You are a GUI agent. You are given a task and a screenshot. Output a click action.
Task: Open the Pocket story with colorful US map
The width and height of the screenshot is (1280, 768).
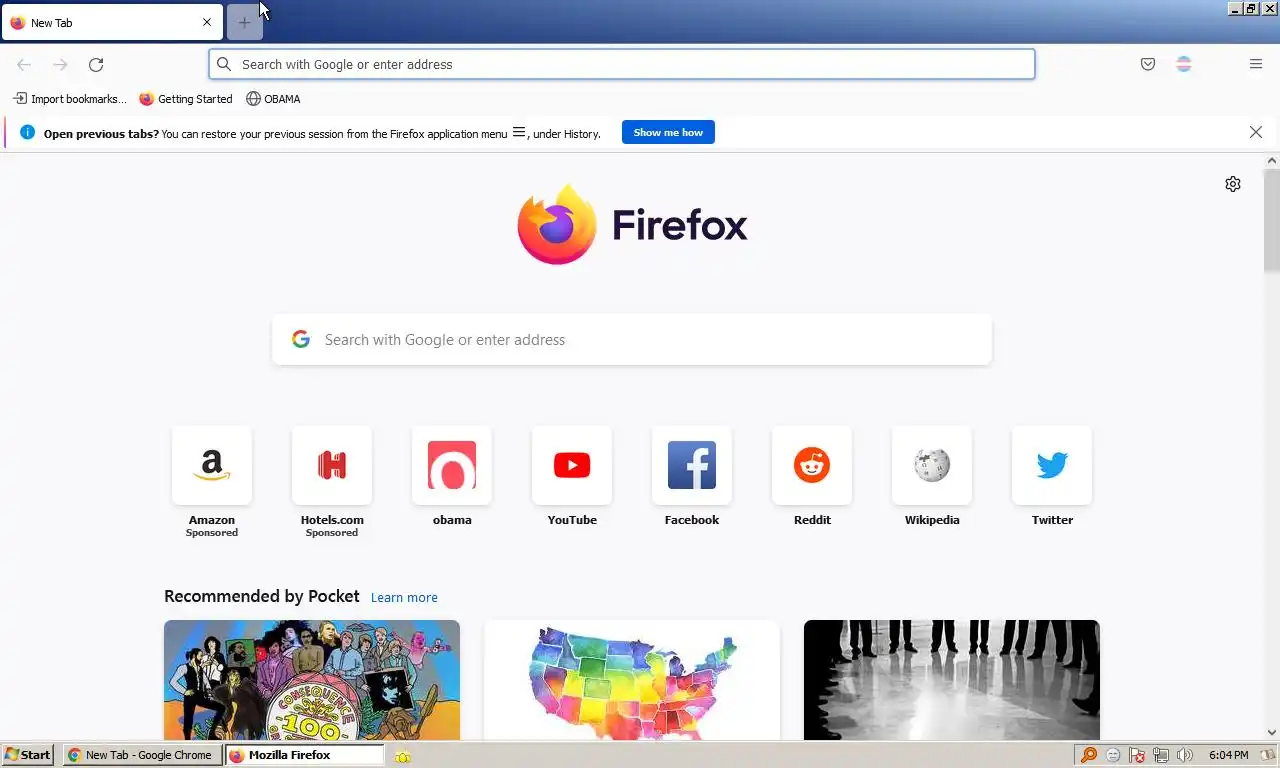(x=632, y=680)
